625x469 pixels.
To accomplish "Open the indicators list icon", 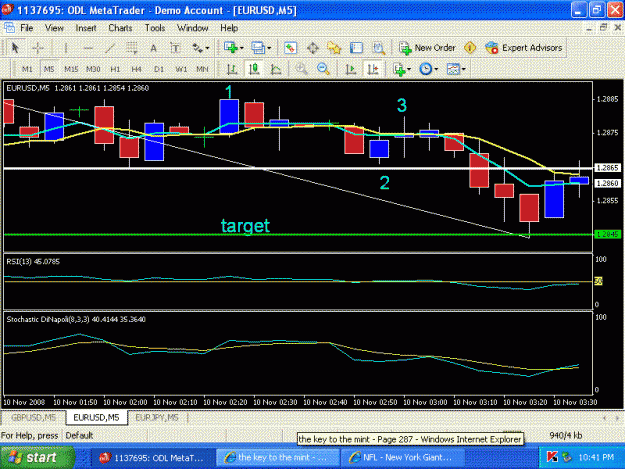I will tap(399, 69).
